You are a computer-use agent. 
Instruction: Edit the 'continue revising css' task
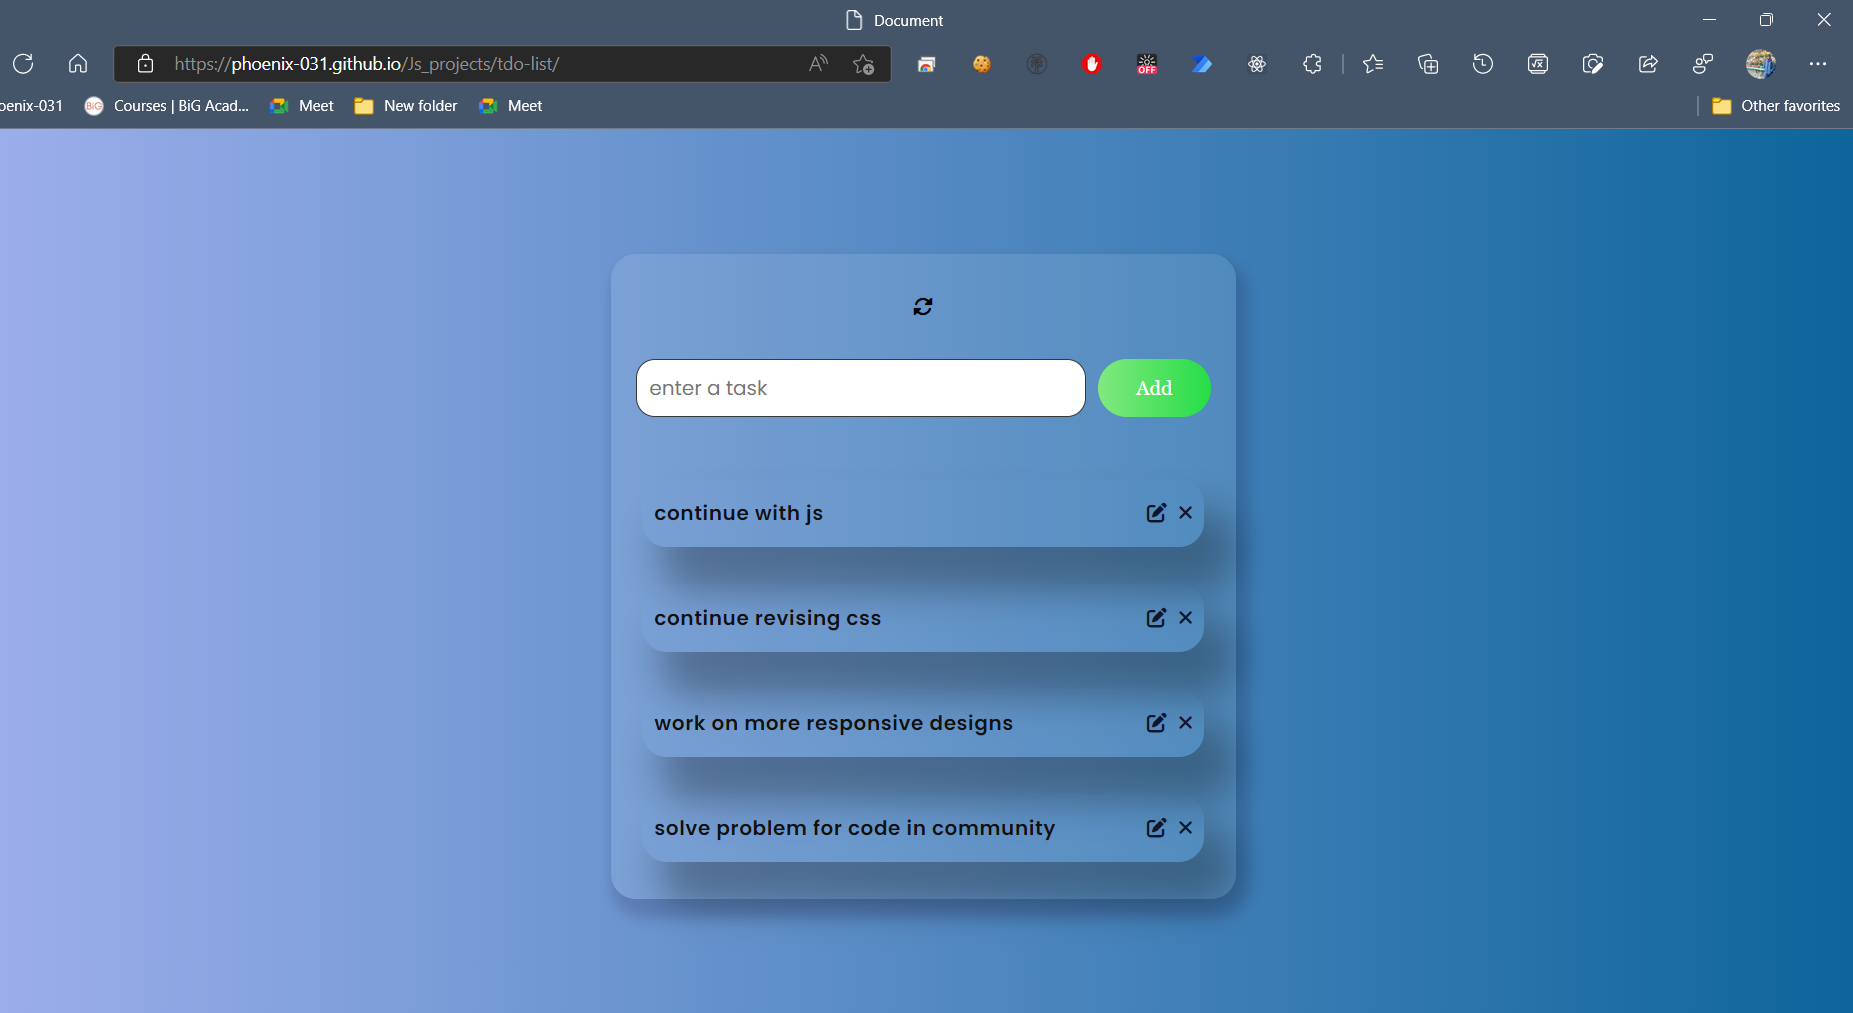[1156, 617]
